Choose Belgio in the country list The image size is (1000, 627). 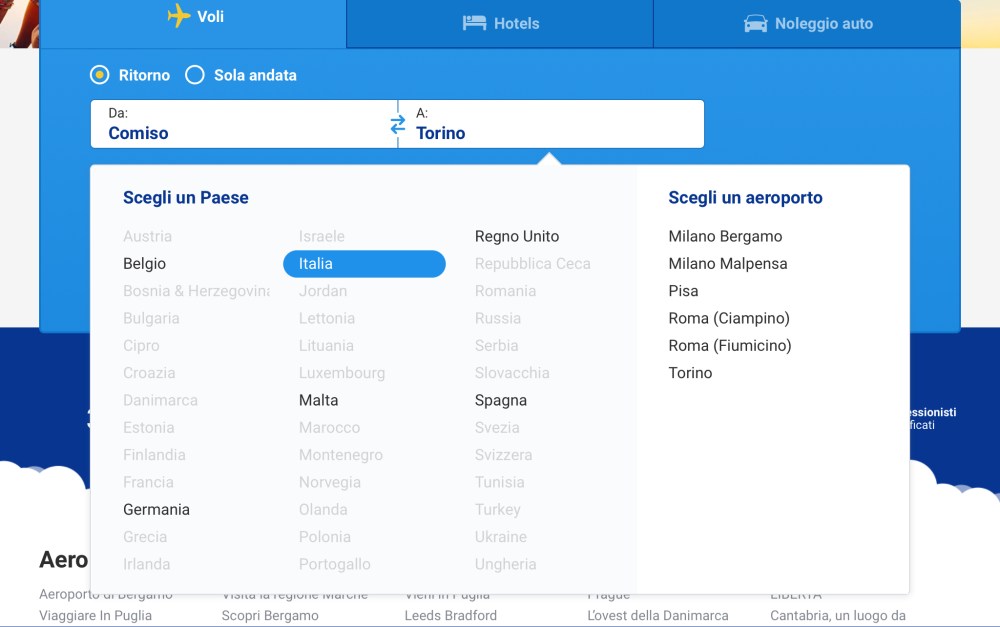tap(144, 264)
